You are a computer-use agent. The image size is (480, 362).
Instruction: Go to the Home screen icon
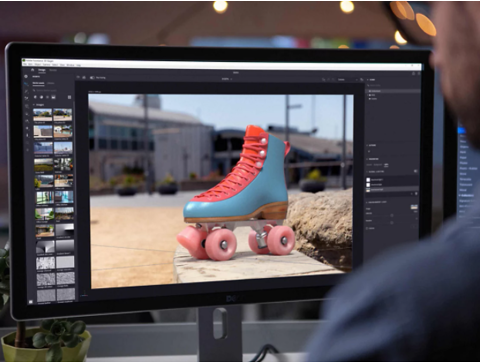(32, 70)
